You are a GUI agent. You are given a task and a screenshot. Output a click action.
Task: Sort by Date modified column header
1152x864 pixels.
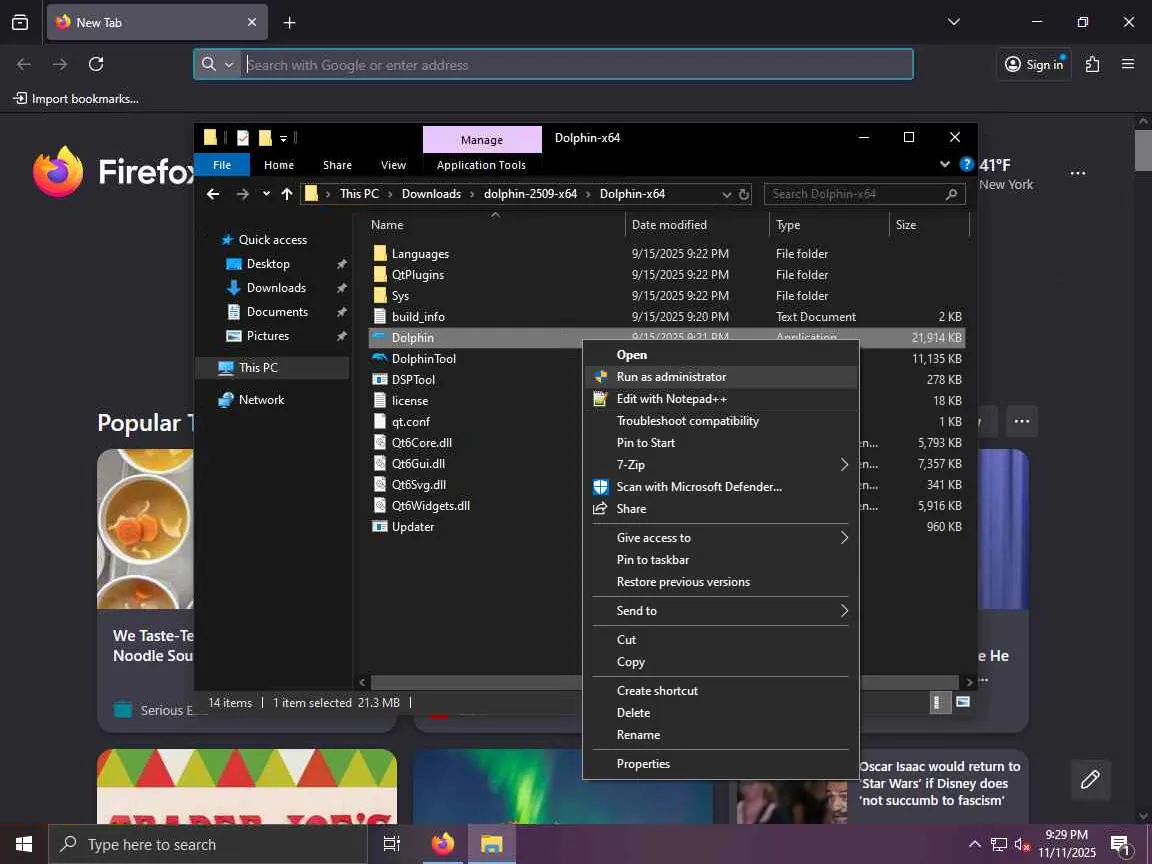point(669,225)
